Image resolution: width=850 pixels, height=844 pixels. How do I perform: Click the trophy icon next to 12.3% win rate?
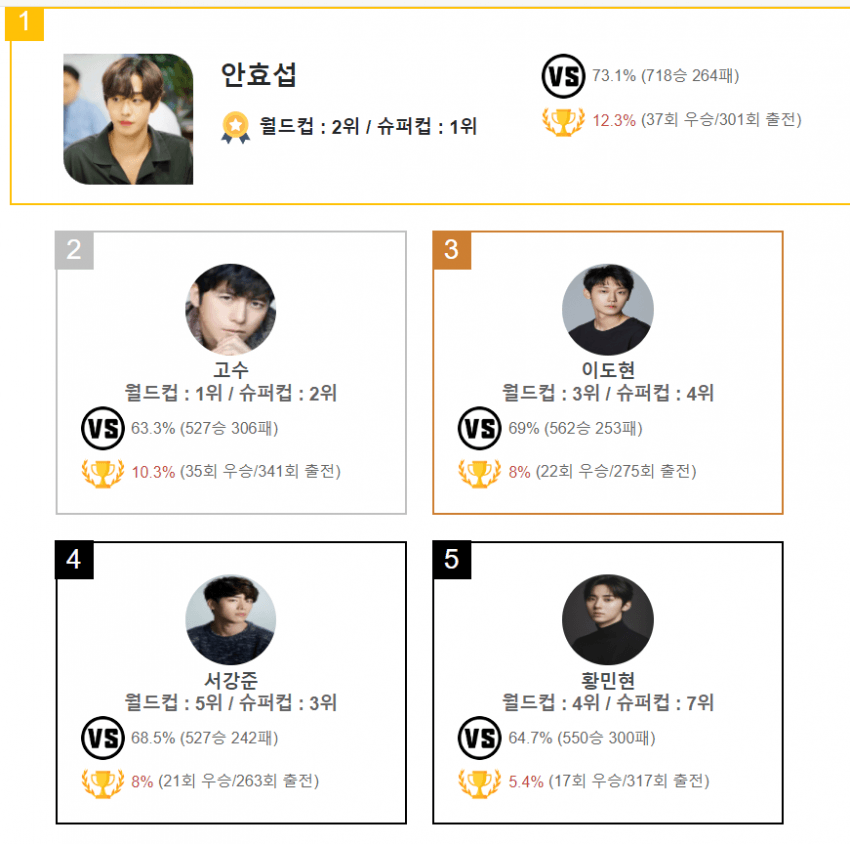click(x=563, y=121)
